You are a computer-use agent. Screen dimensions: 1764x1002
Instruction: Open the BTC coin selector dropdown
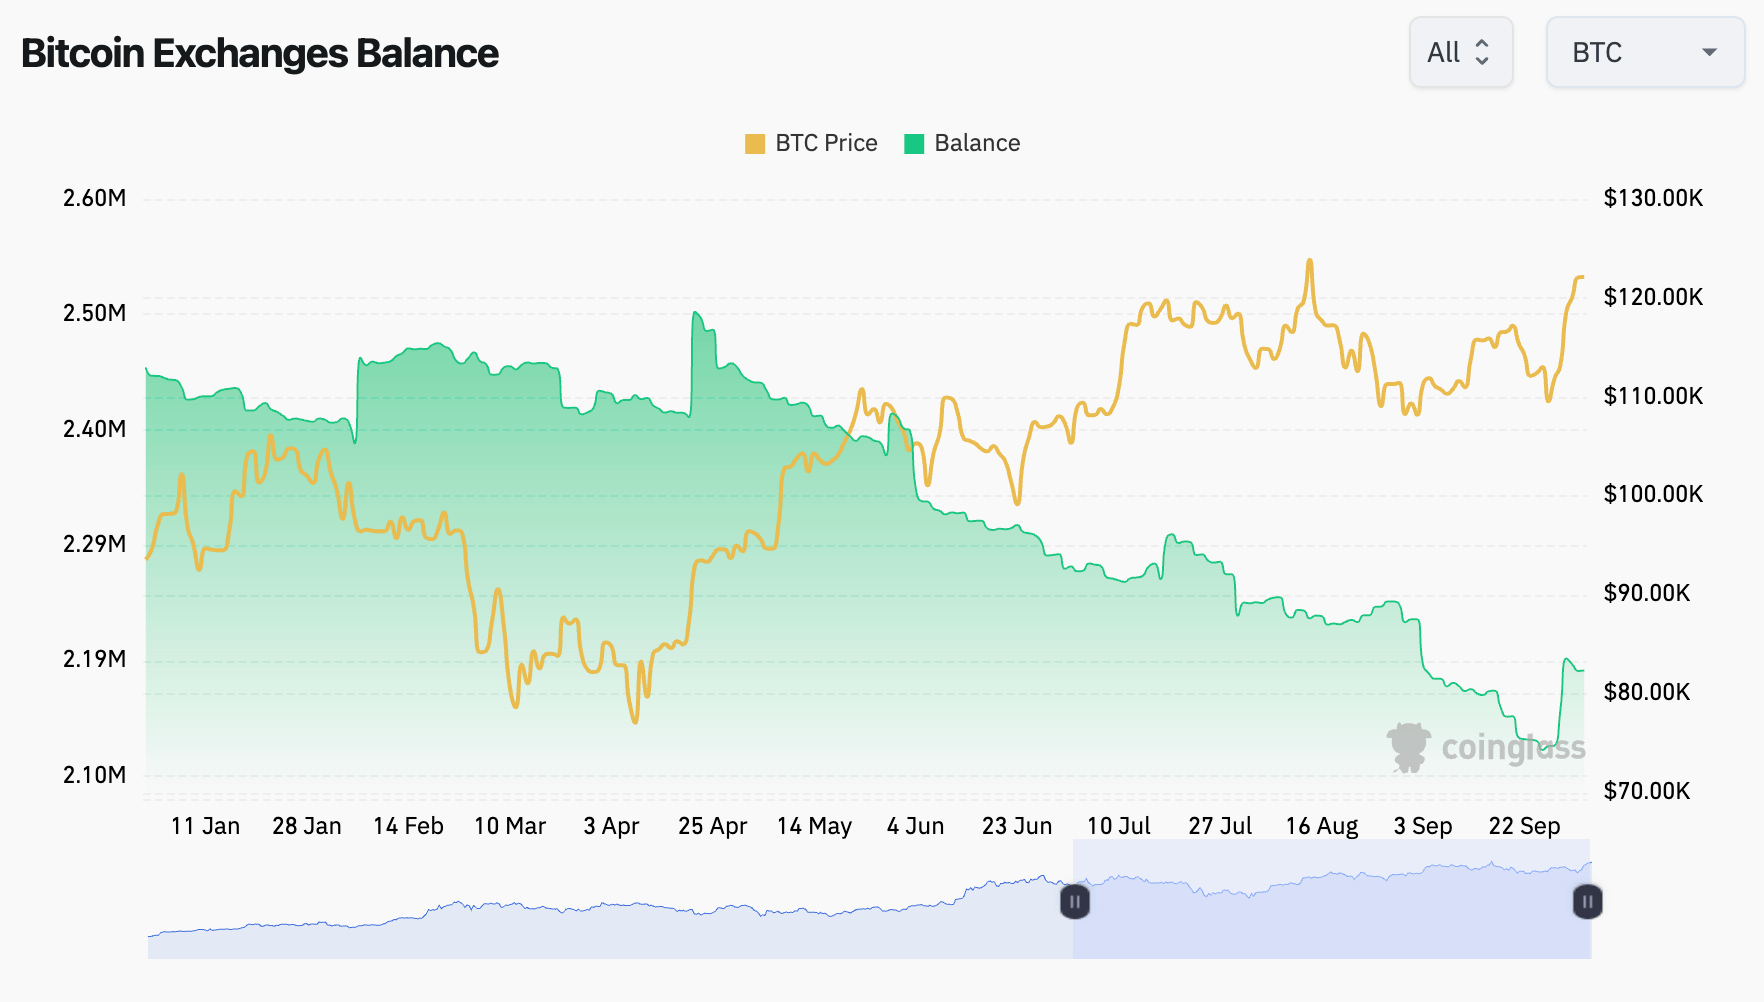coord(1644,52)
